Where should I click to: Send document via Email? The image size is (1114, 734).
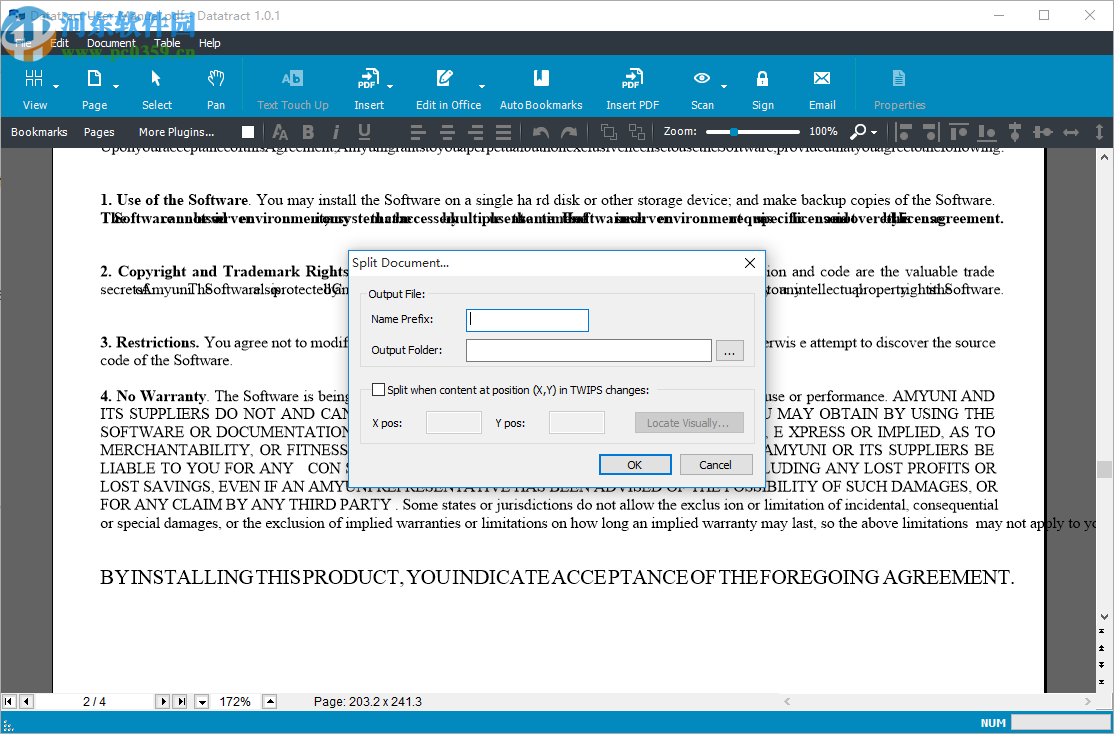[x=821, y=86]
